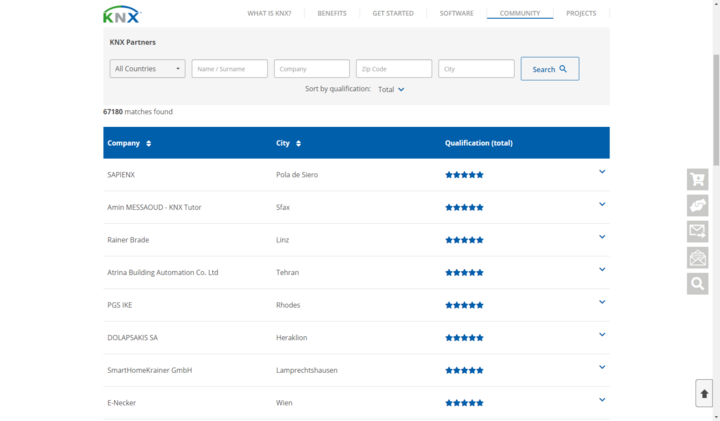Open the COMMUNITY menu tab
The height and width of the screenshot is (421, 720).
click(520, 13)
